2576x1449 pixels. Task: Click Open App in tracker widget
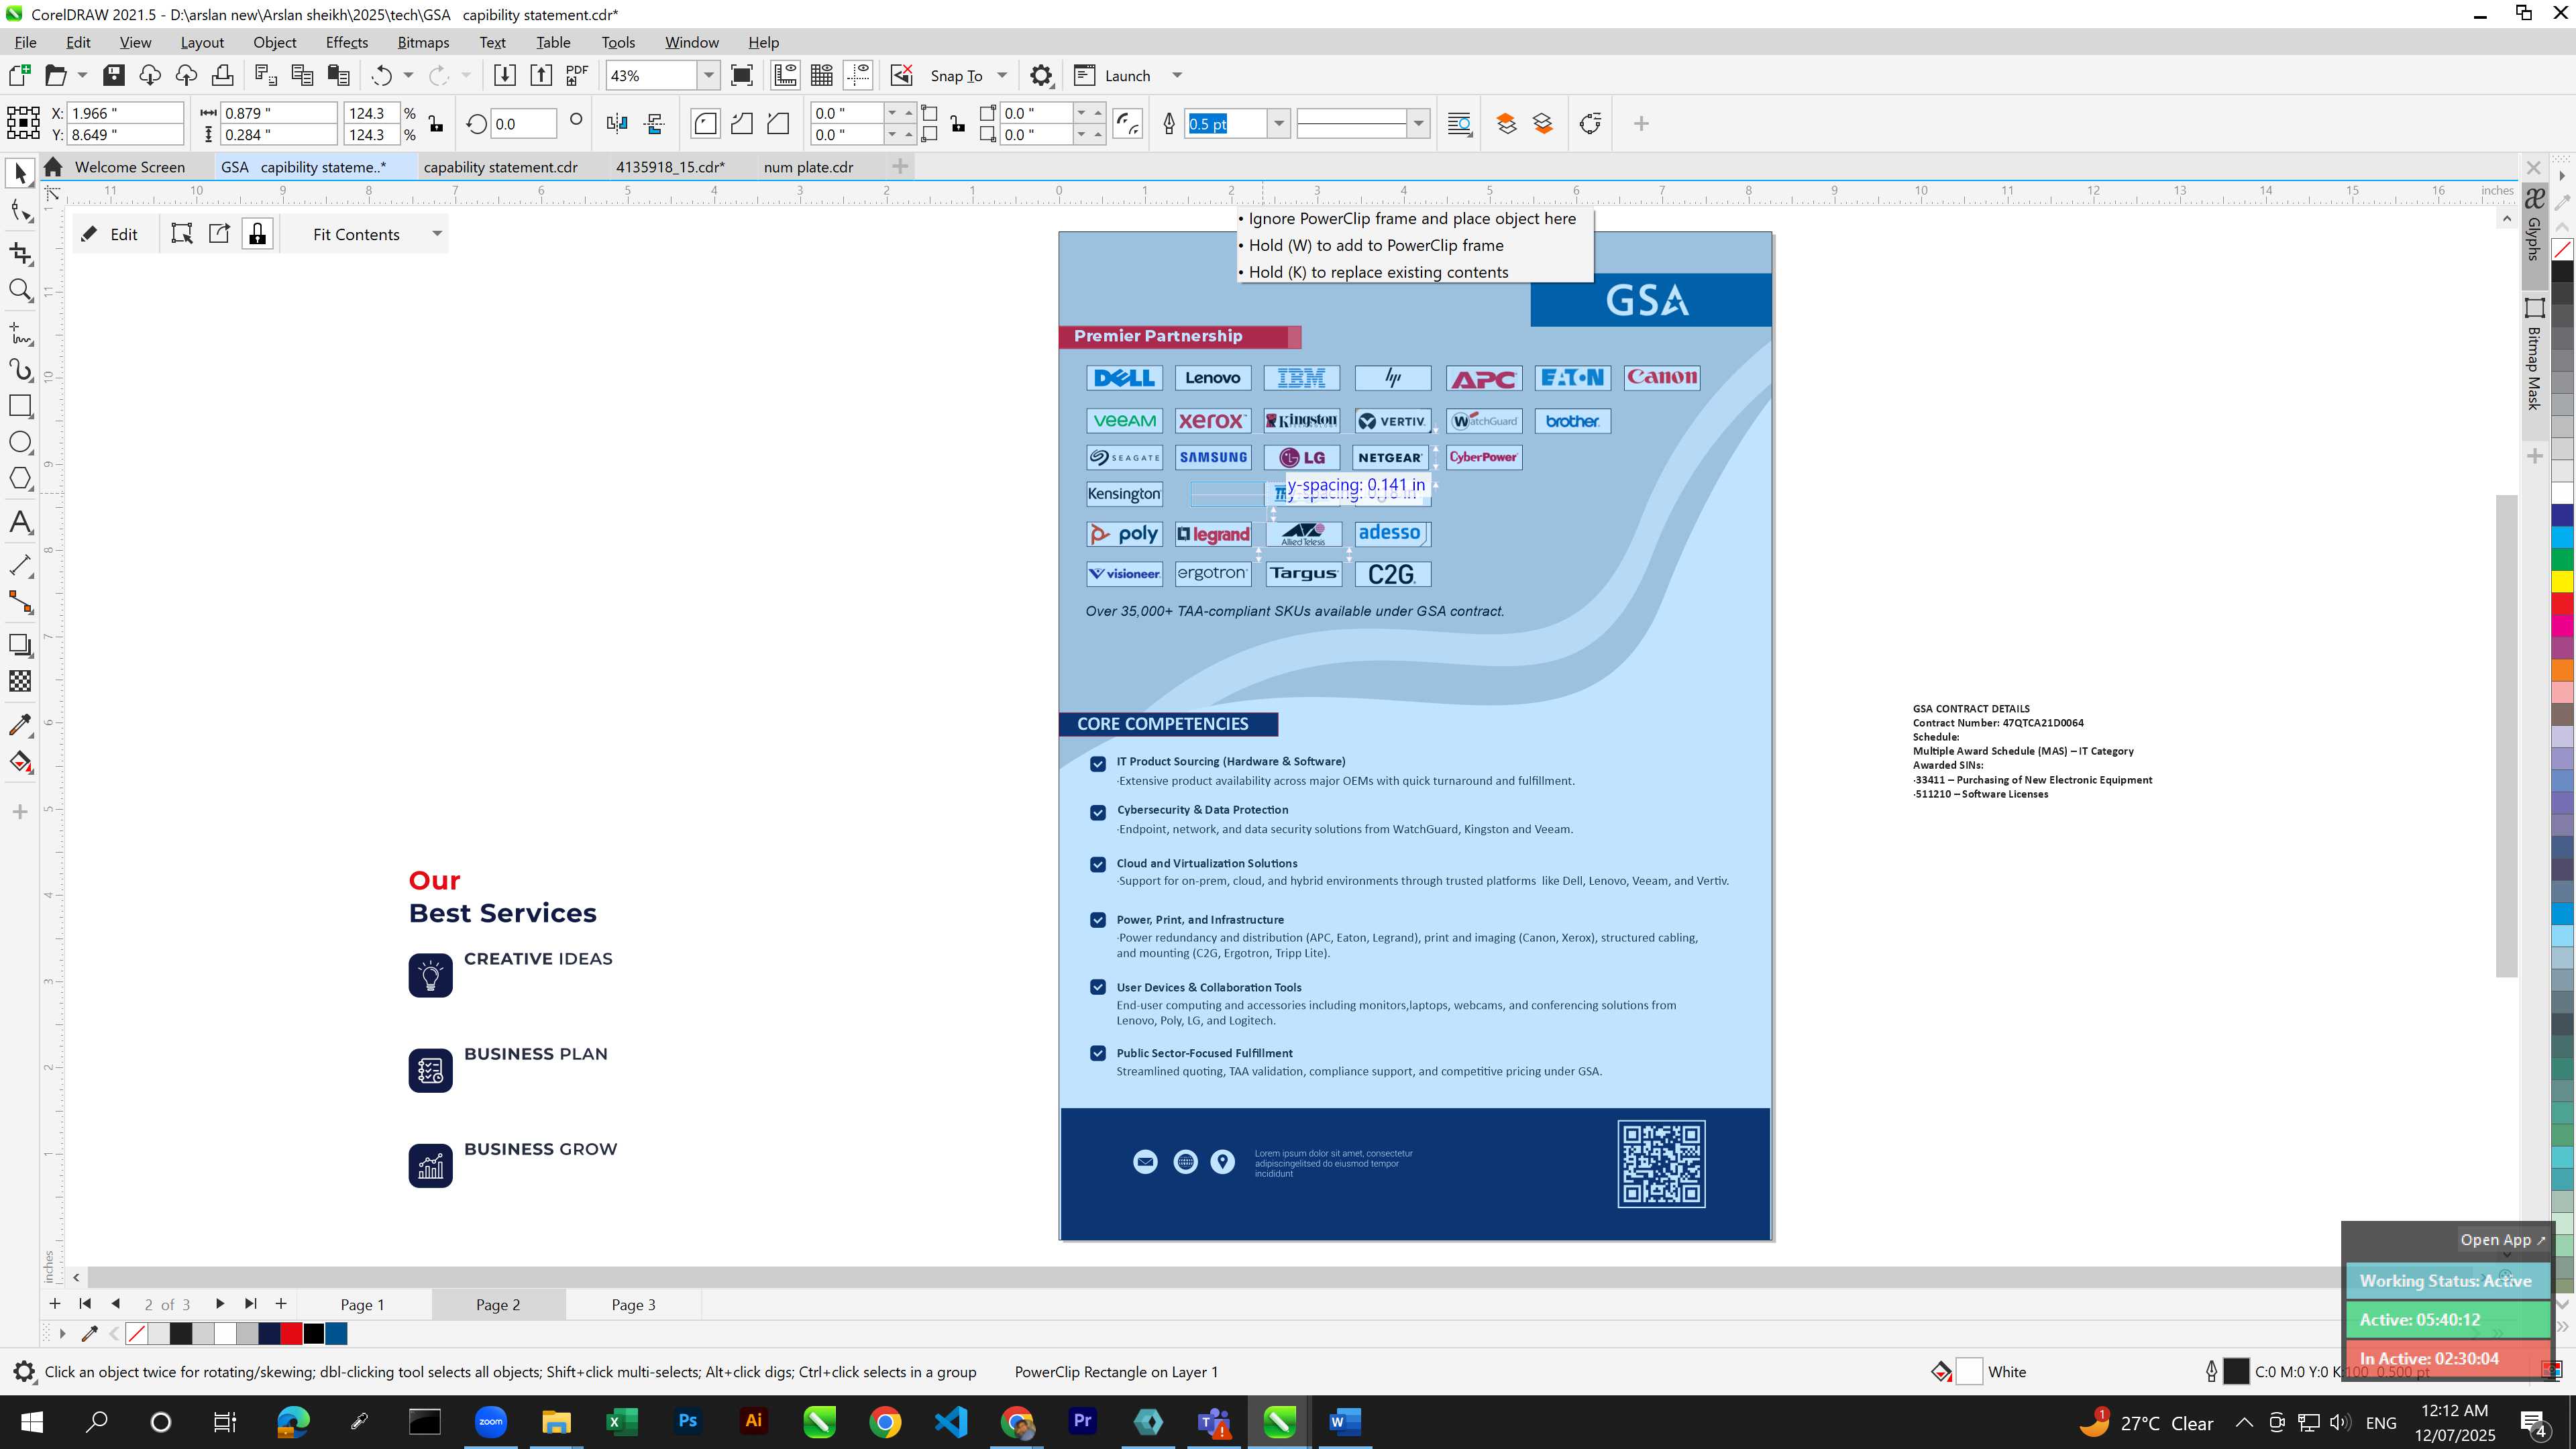2503,1239
